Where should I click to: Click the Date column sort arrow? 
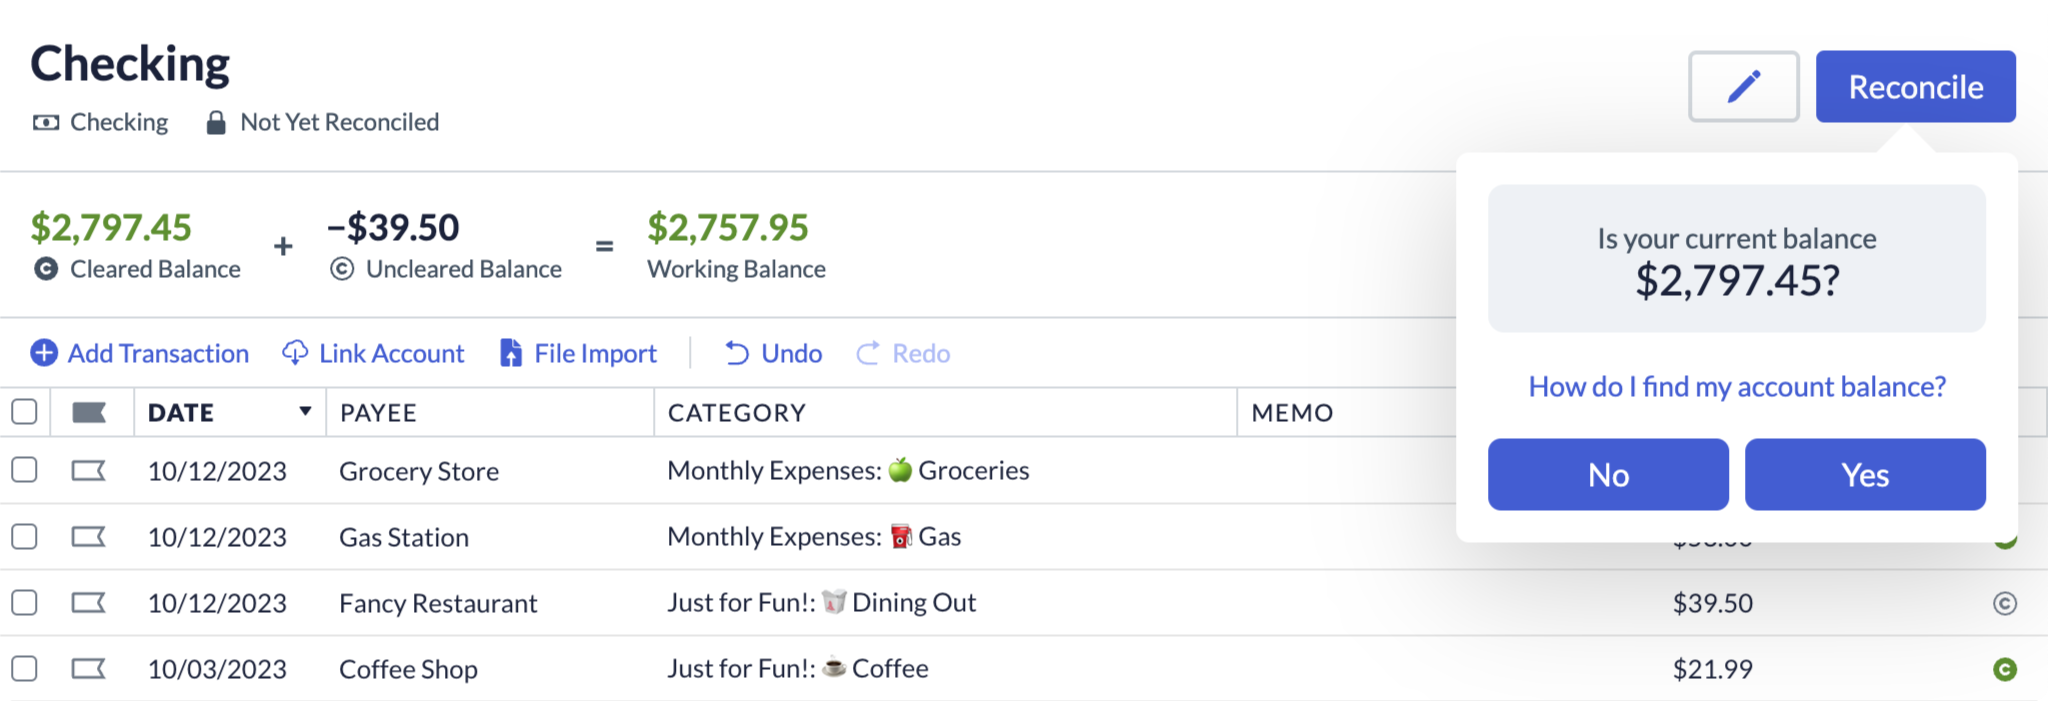pyautogui.click(x=305, y=411)
